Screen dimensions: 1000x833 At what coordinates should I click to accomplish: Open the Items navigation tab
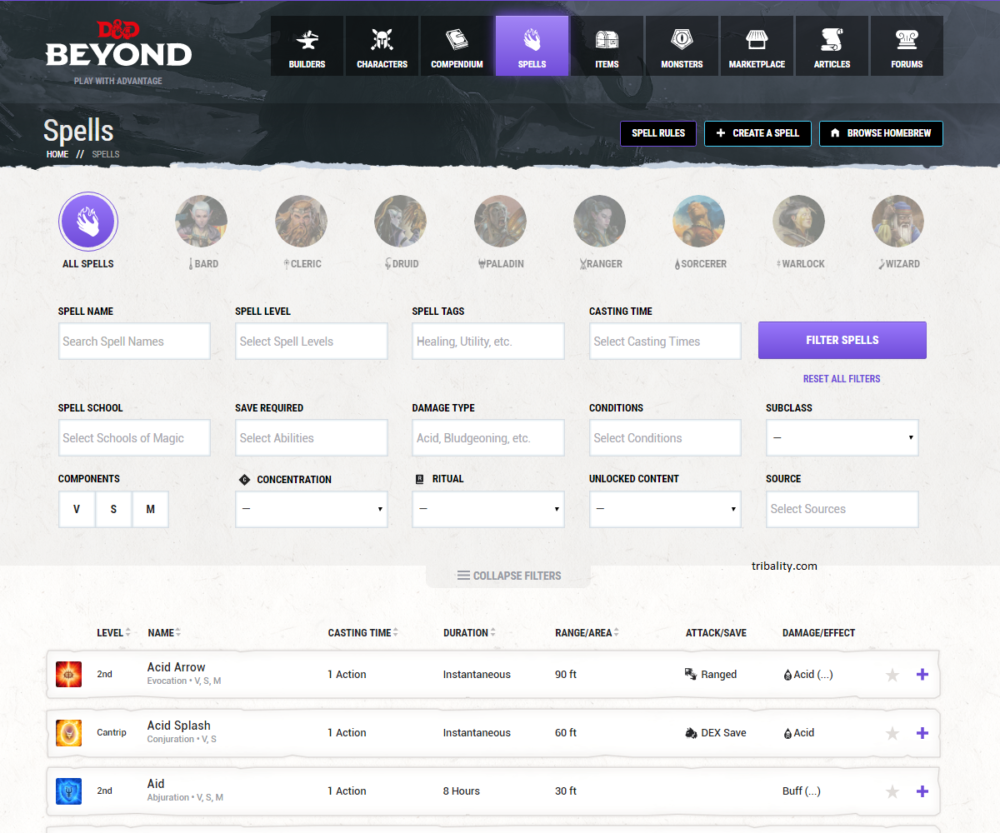pyautogui.click(x=607, y=46)
